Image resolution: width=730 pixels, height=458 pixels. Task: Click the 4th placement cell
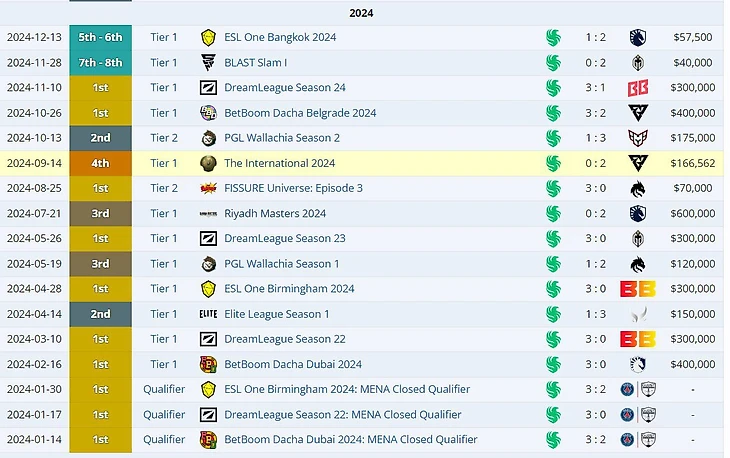tap(100, 163)
